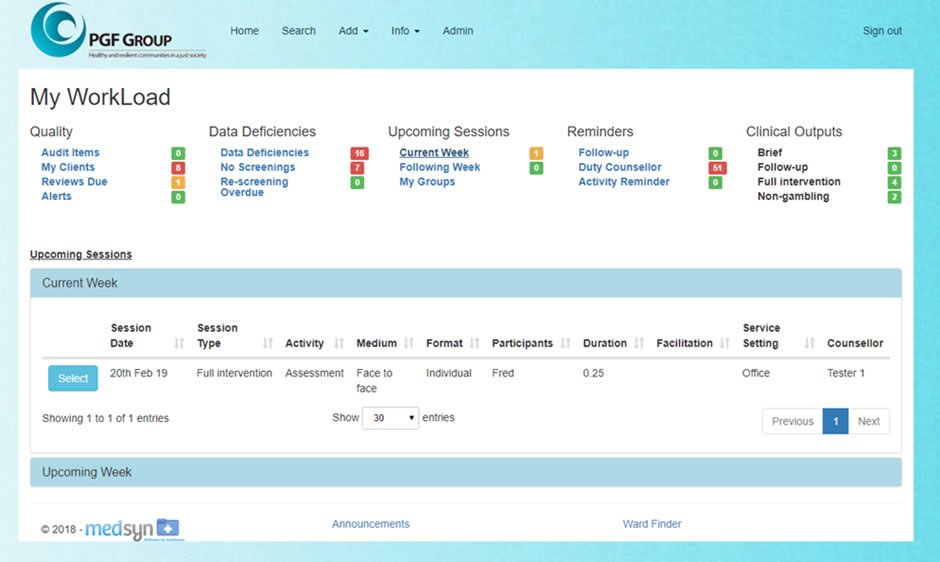Click the medsyn footer logo
The width and height of the screenshot is (940, 562).
click(x=131, y=529)
